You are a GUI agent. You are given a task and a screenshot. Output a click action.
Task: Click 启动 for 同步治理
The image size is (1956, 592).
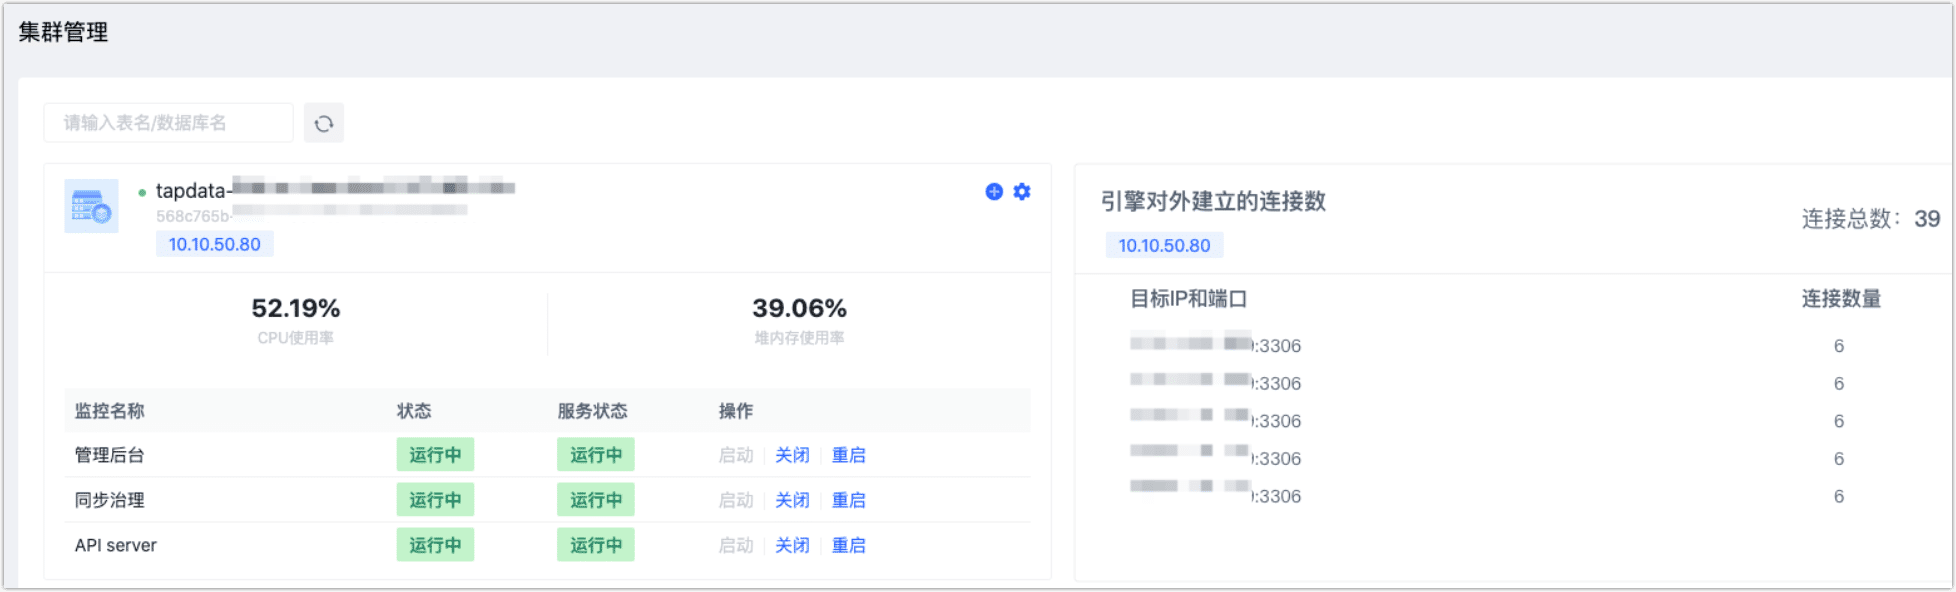click(x=736, y=500)
